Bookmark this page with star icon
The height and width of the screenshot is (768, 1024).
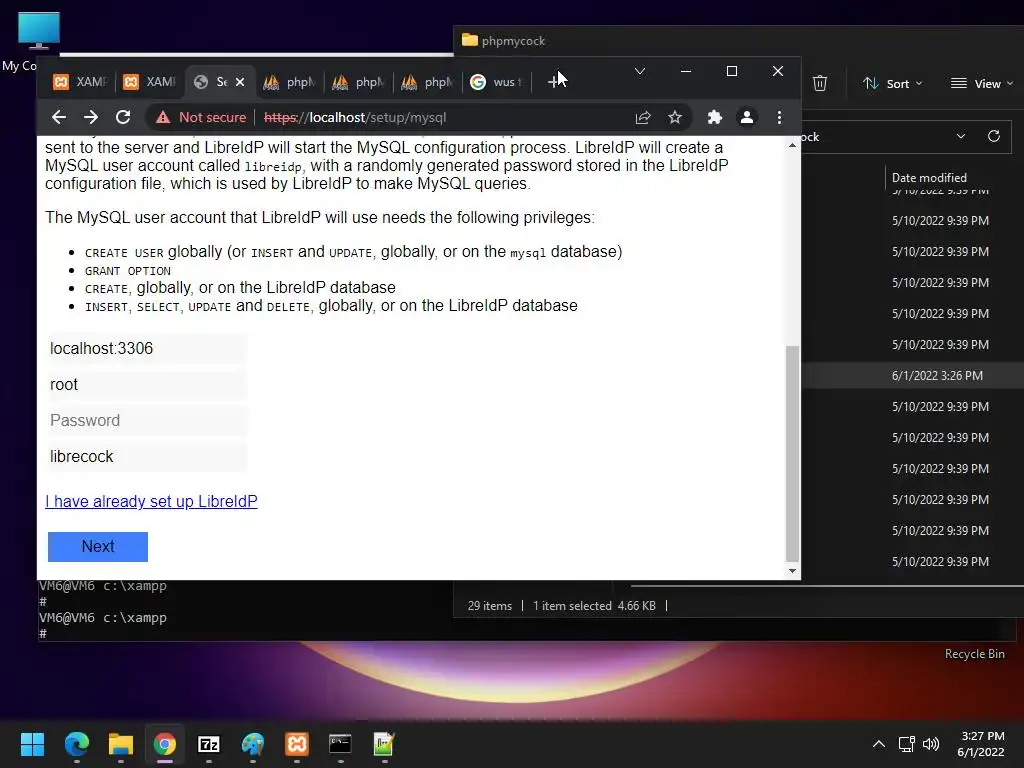(x=675, y=118)
